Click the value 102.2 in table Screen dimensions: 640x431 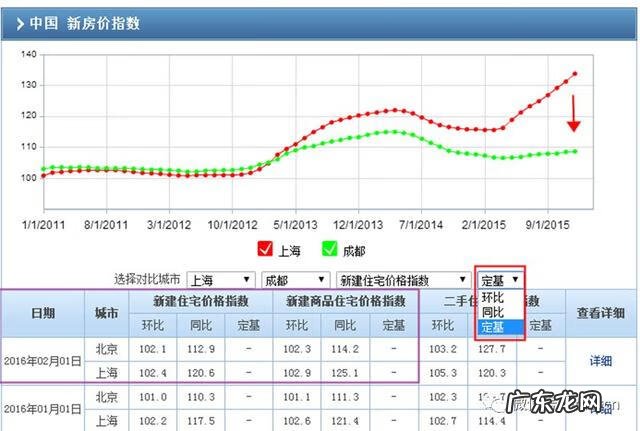point(153,420)
